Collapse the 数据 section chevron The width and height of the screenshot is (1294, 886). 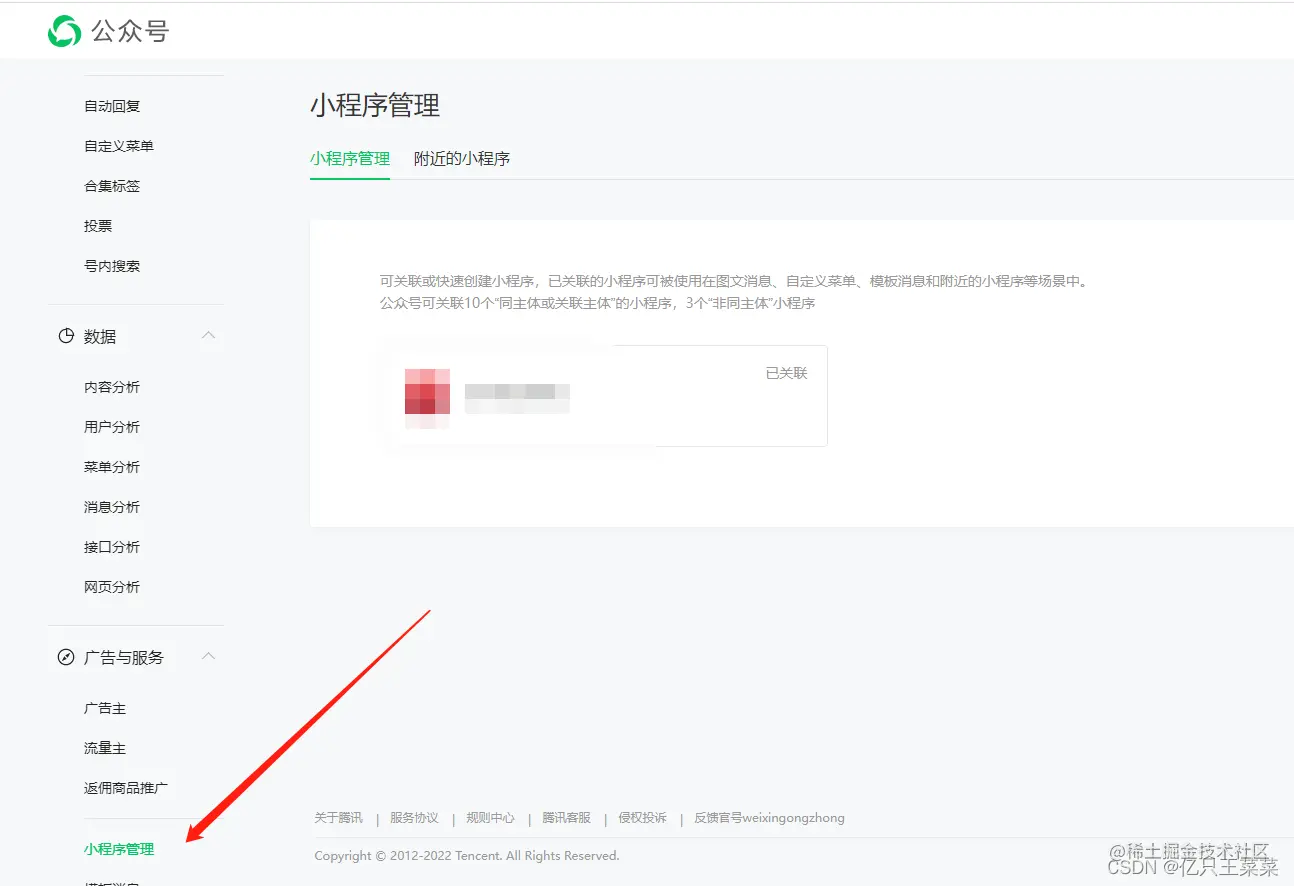(x=208, y=336)
